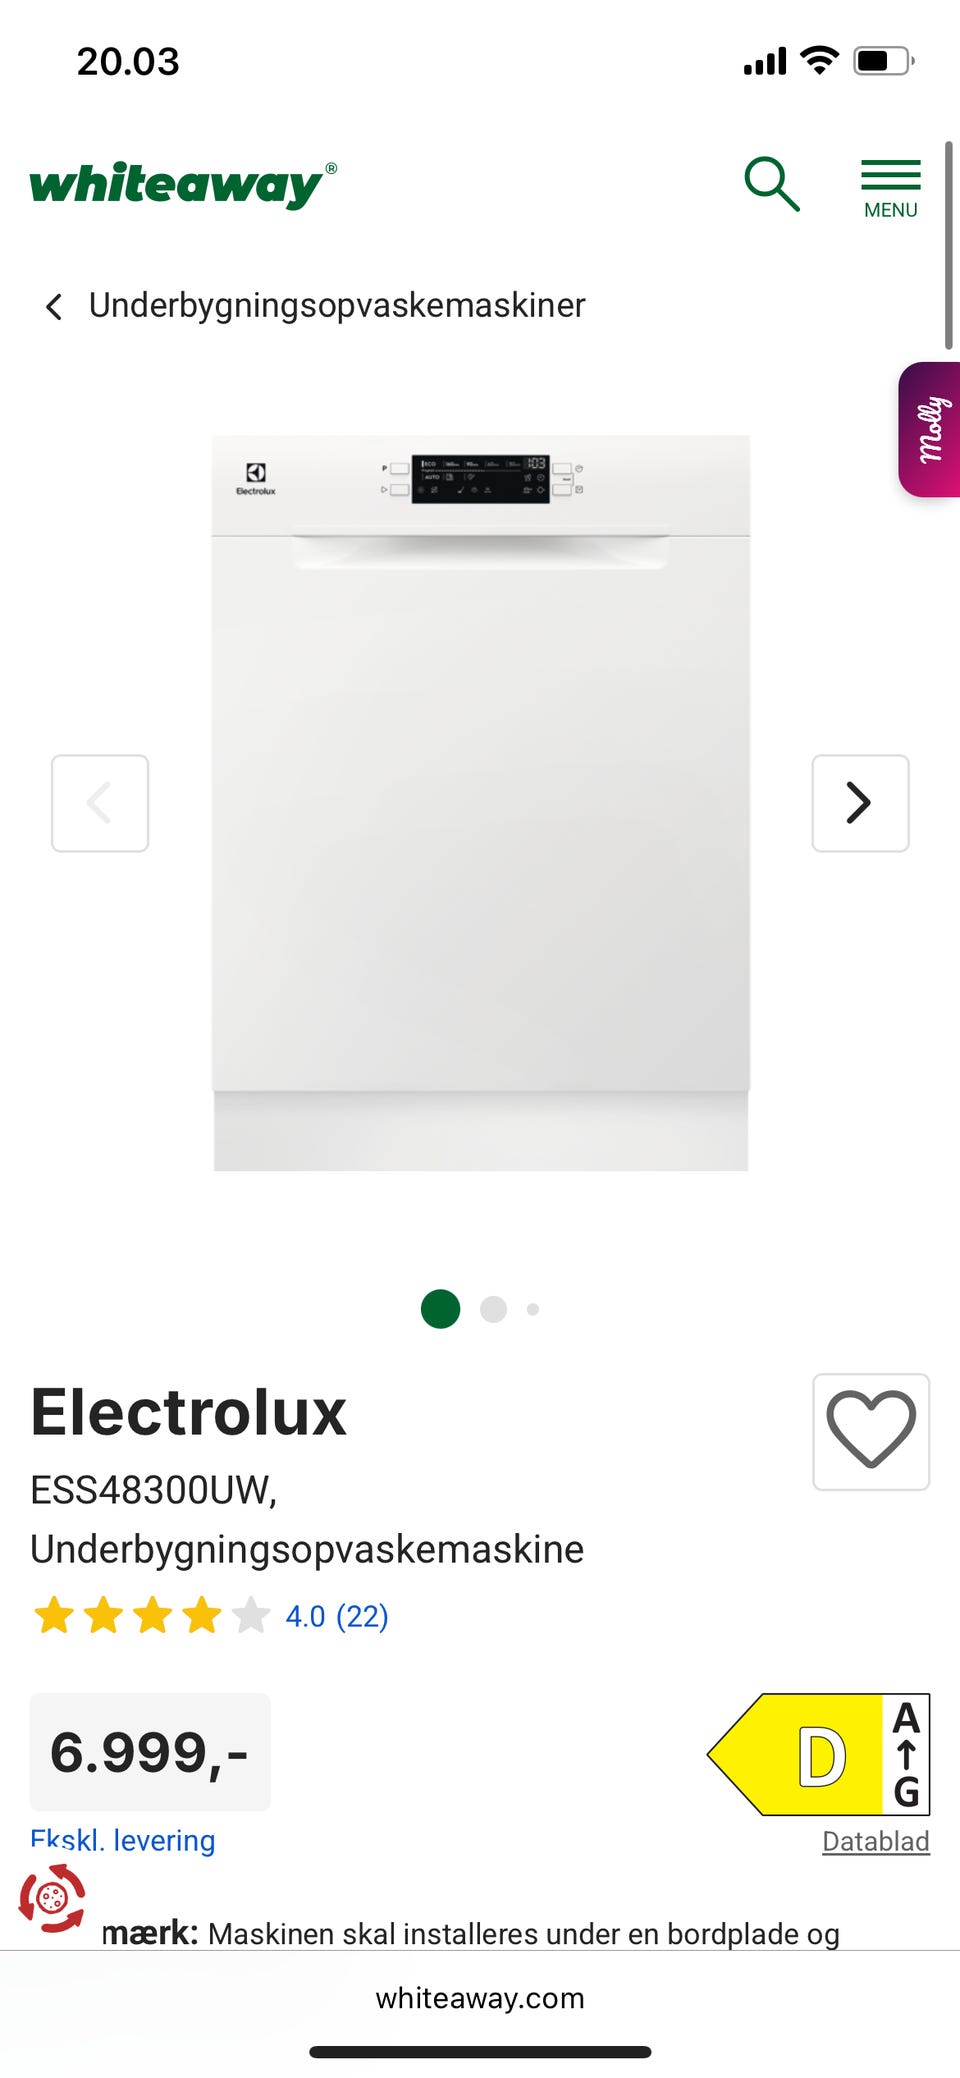
Task: Open Ekskl. levering delivery info
Action: (x=123, y=1840)
